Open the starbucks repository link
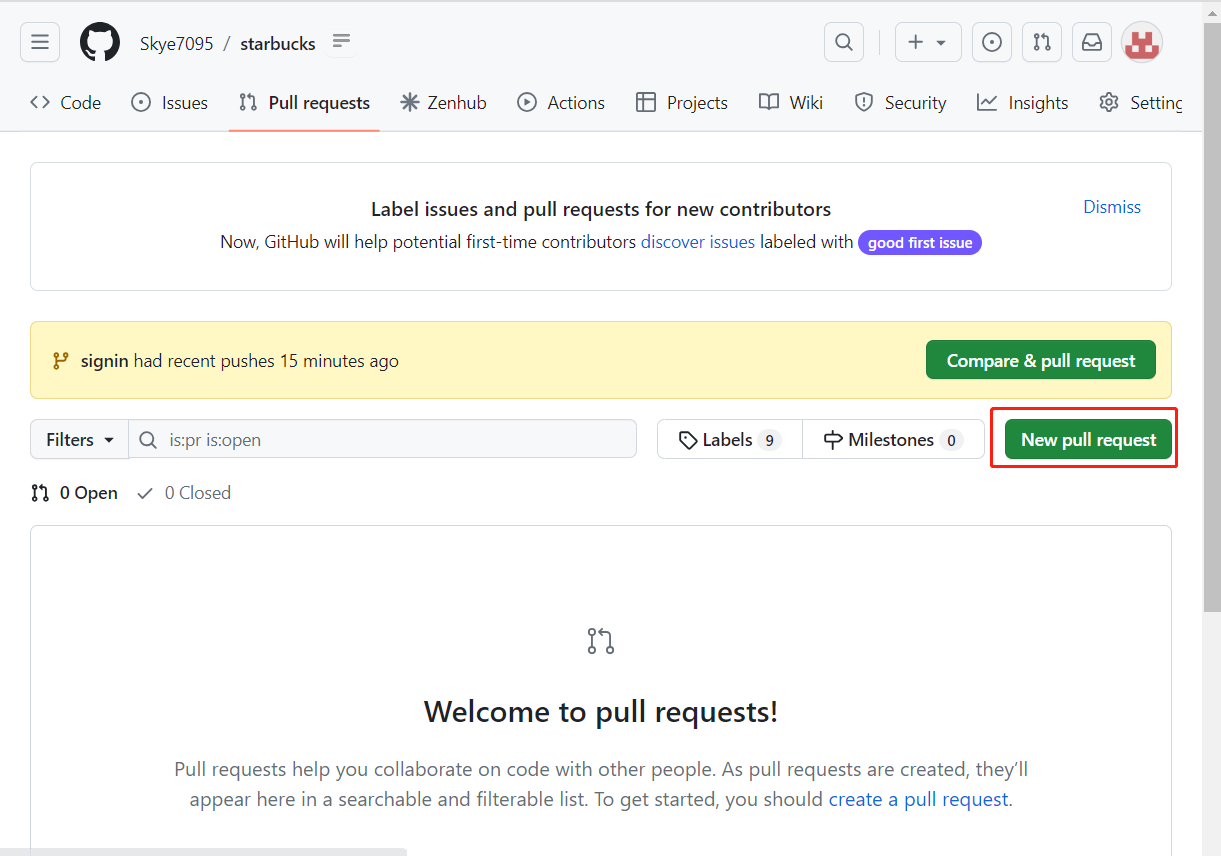The height and width of the screenshot is (856, 1221). [278, 43]
